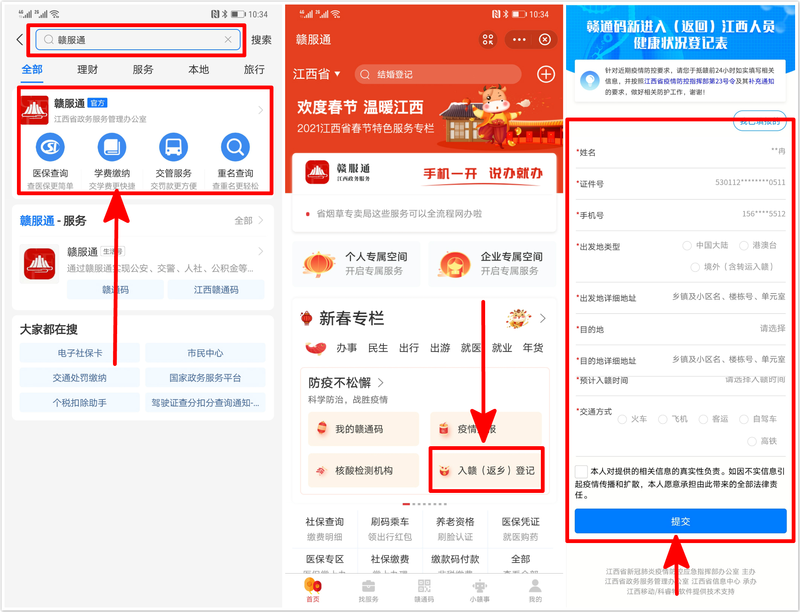Image resolution: width=800 pixels, height=612 pixels.
Task: Click the 赣服通 search input field
Action: coord(138,40)
